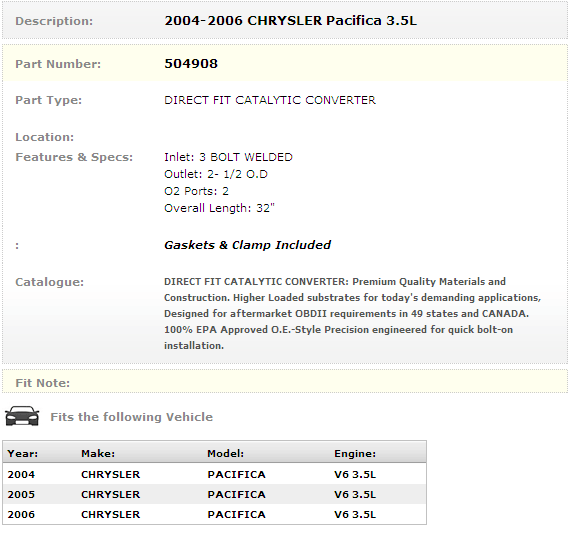This screenshot has height=546, width=570.
Task: Click PACIFICA in the 2005 row
Action: point(237,494)
